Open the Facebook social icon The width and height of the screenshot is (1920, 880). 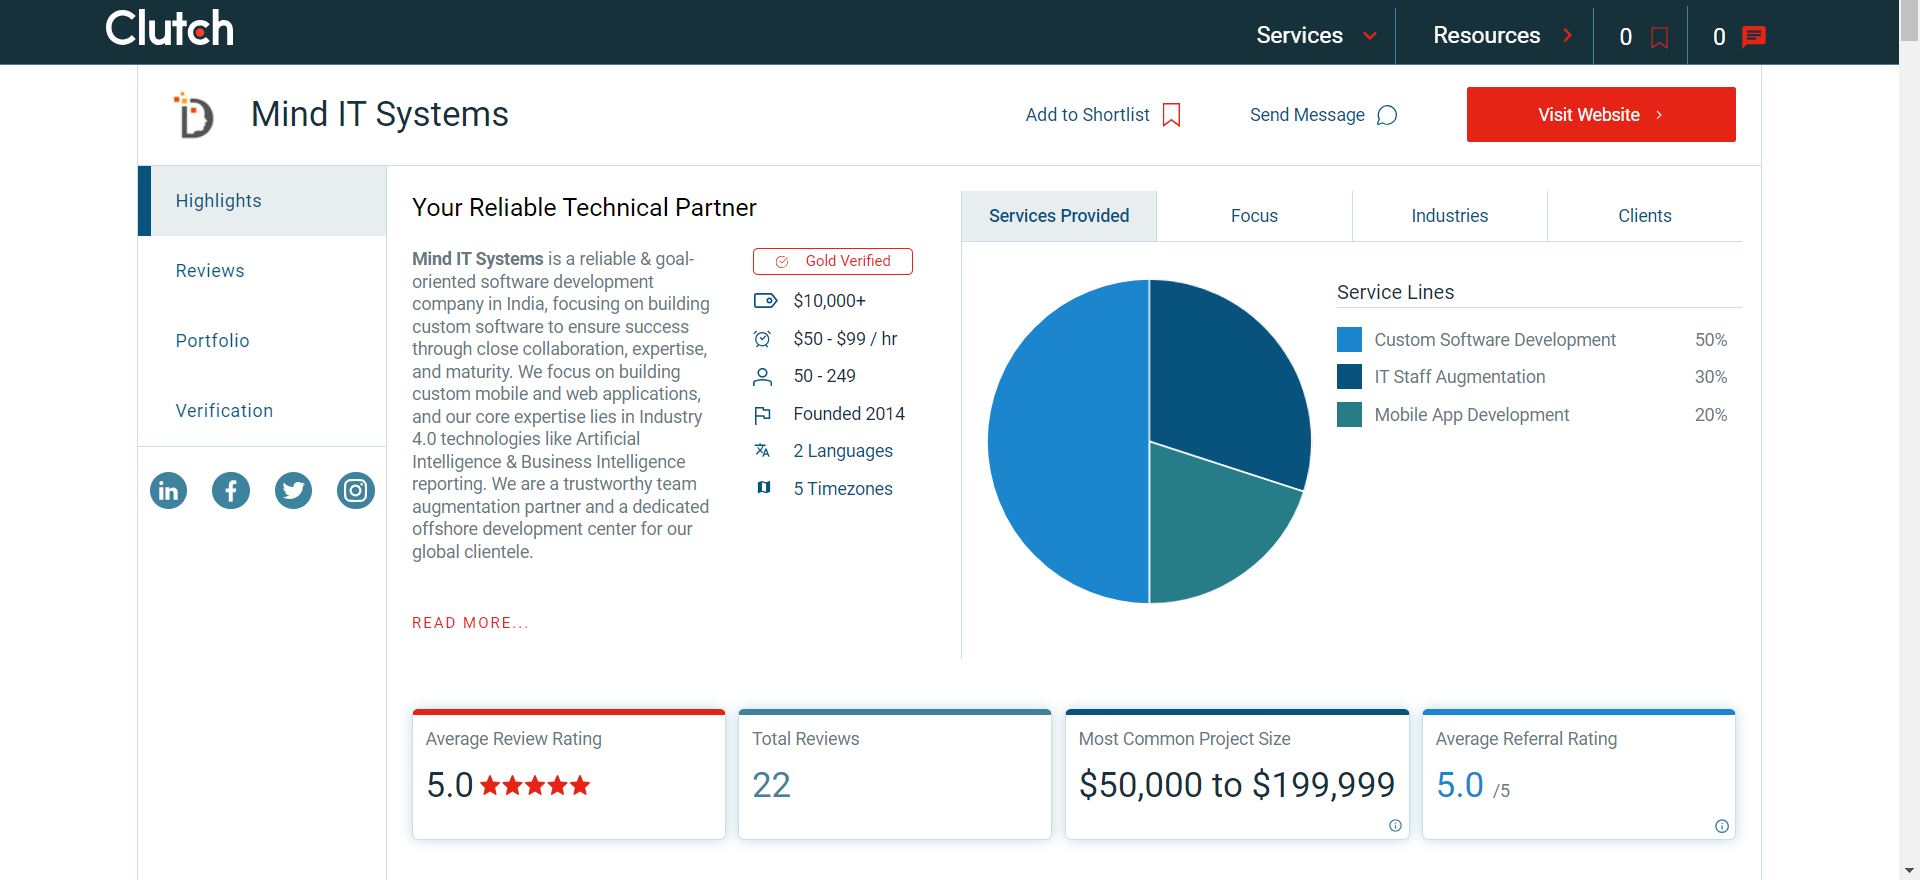[x=231, y=491]
